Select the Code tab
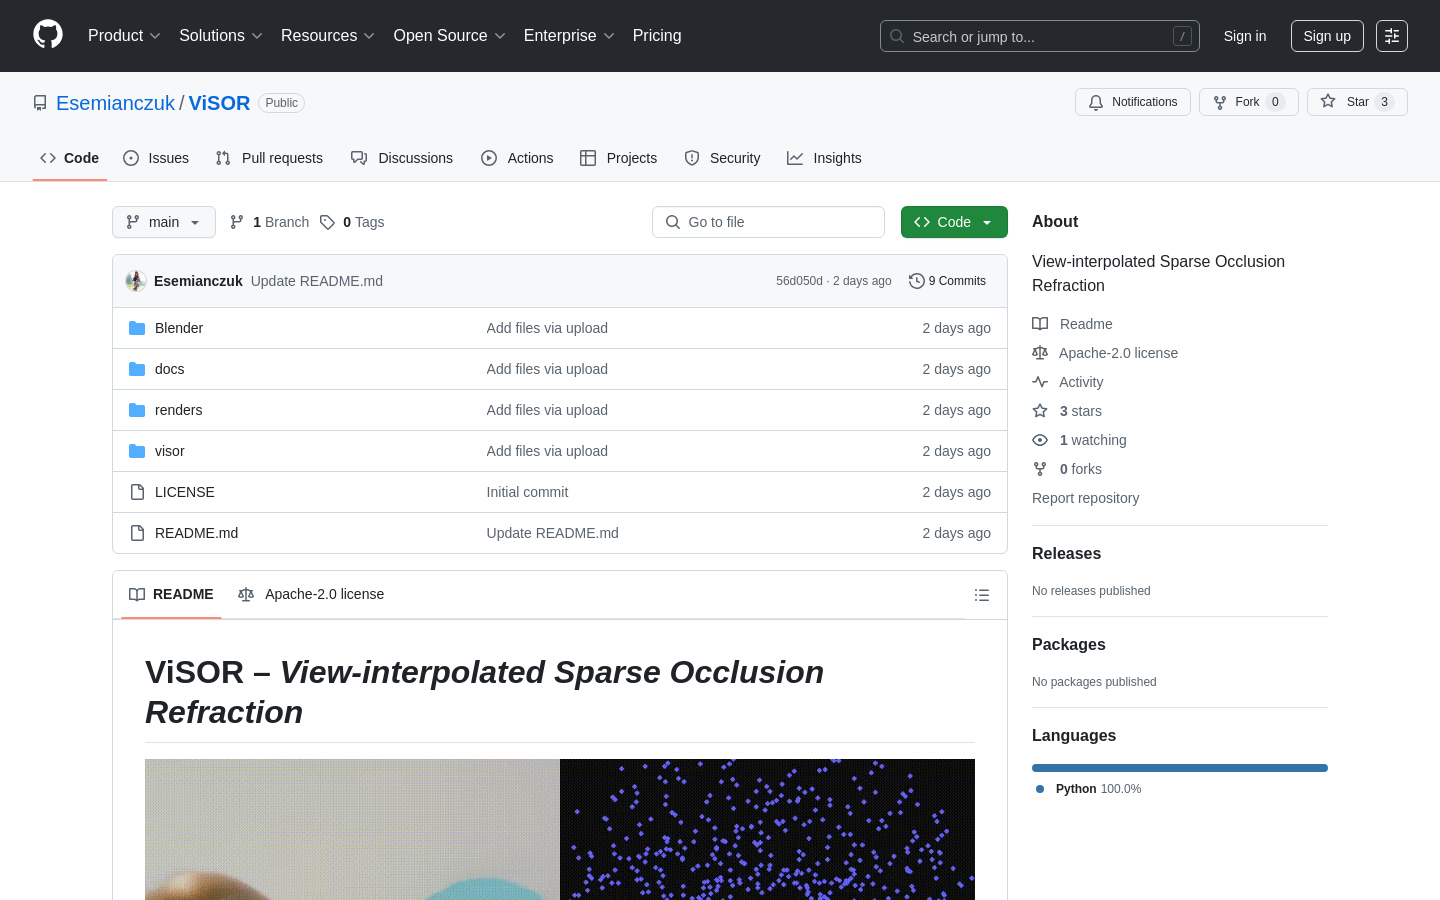Viewport: 1440px width, 900px height. tap(70, 158)
